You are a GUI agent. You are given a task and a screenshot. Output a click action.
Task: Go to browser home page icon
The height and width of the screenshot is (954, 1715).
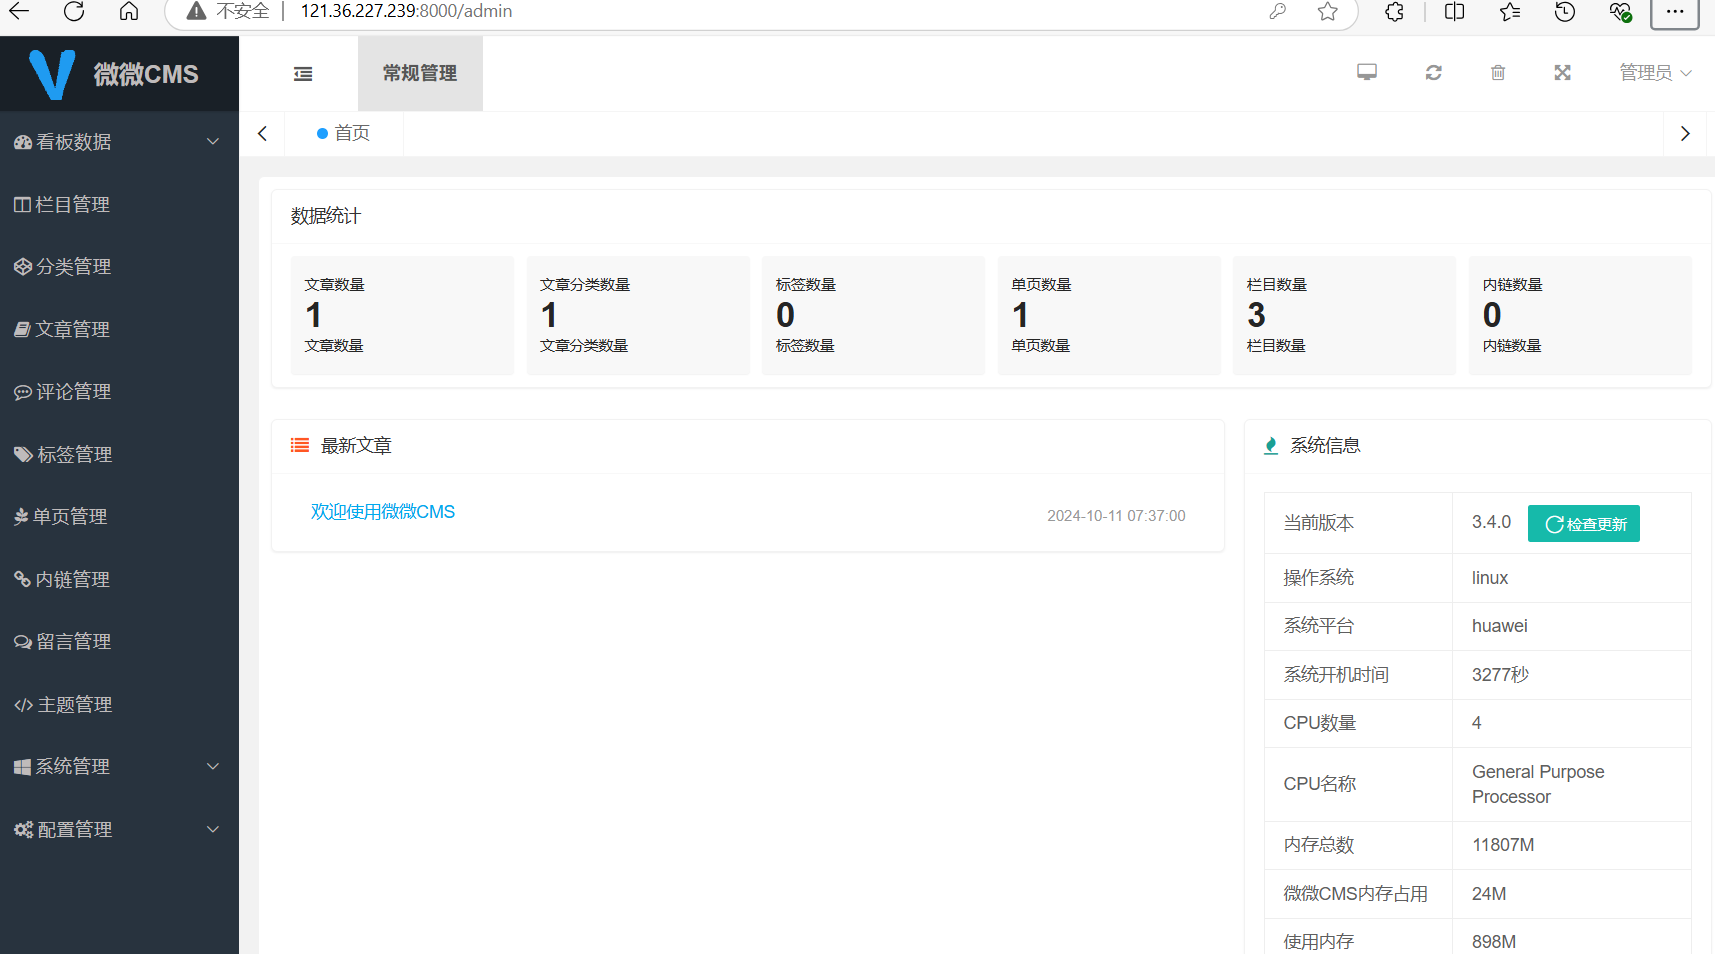point(129,11)
